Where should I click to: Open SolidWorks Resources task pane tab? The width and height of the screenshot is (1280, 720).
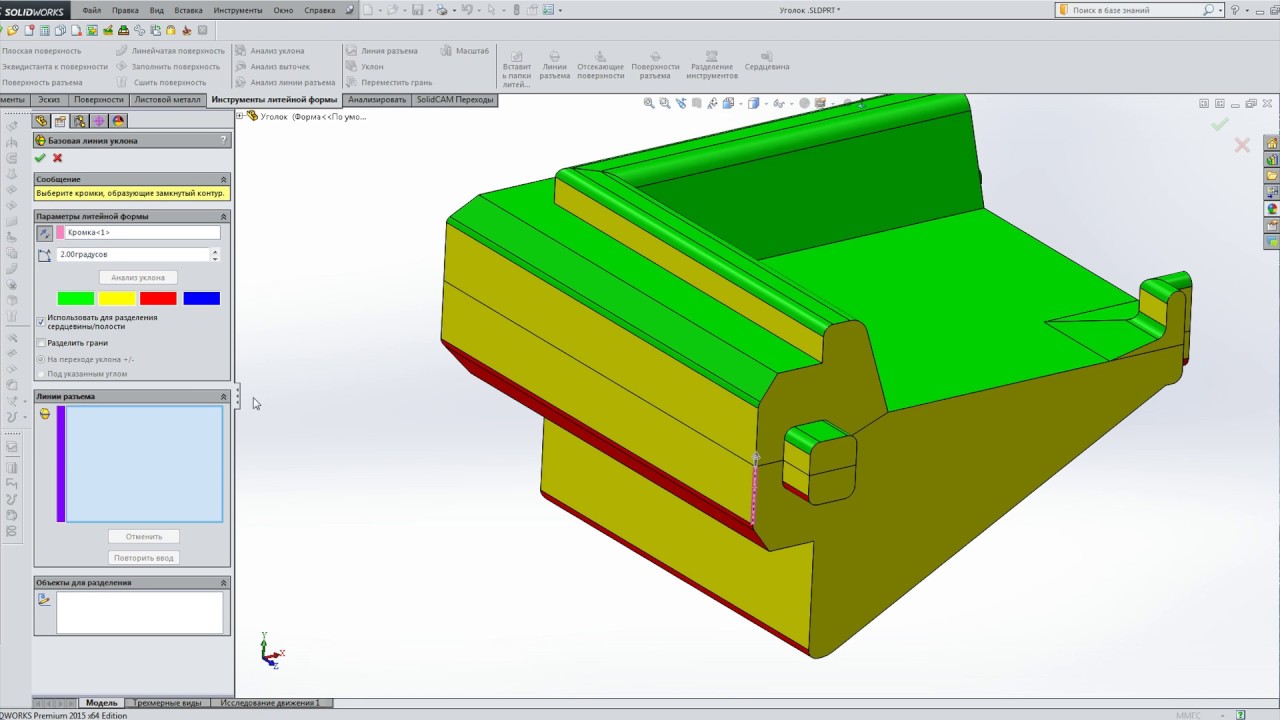(x=1272, y=143)
